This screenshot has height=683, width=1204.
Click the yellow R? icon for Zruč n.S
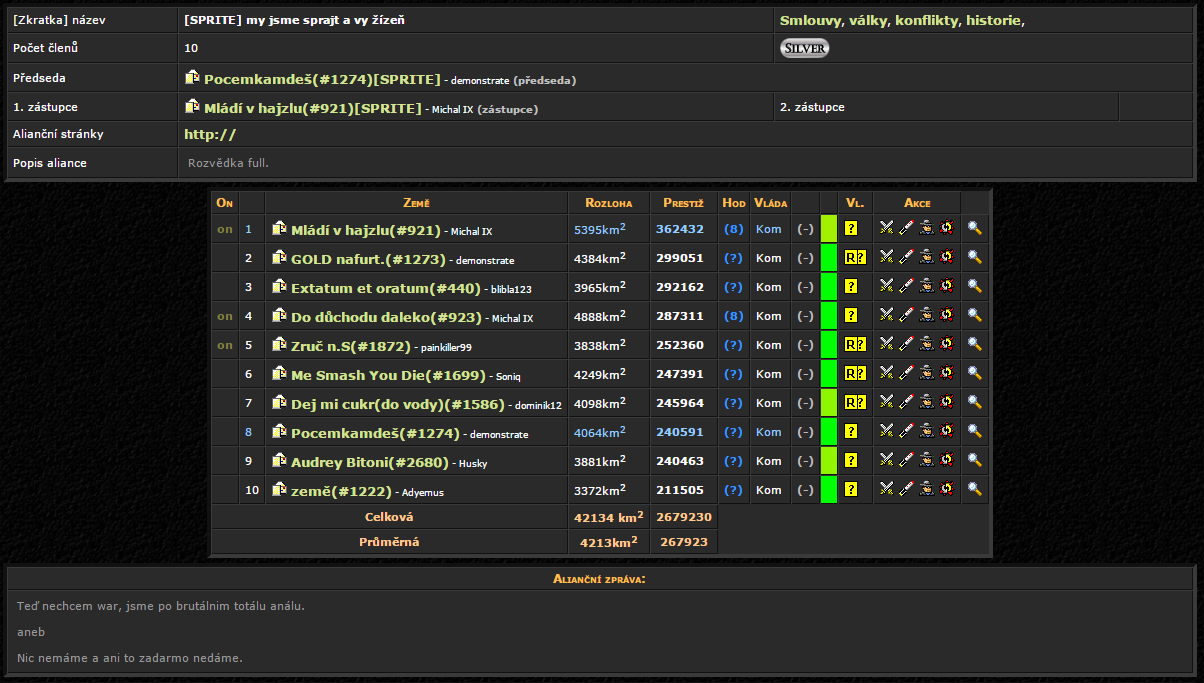(854, 345)
